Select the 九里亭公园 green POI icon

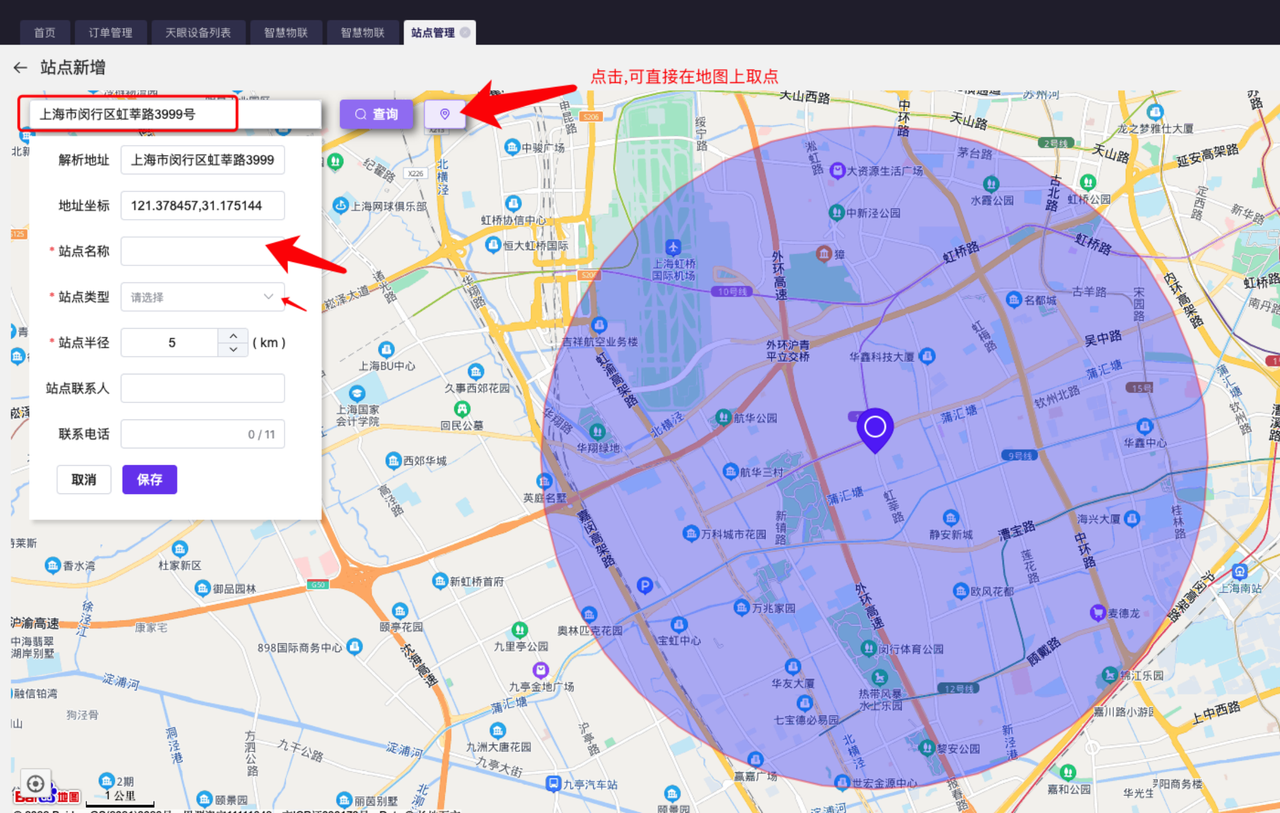[518, 629]
